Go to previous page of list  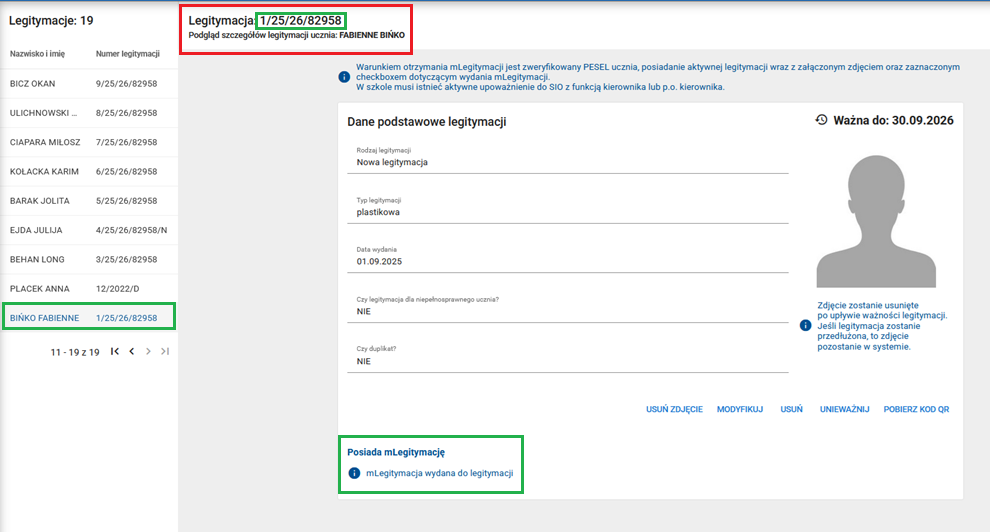pos(132,352)
